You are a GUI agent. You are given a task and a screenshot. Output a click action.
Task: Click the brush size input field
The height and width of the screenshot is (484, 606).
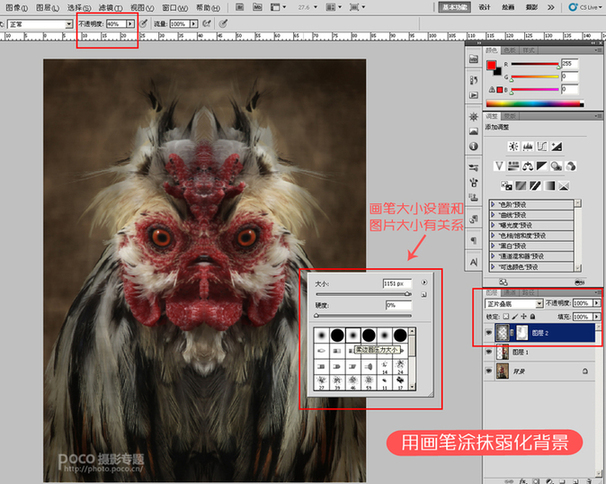396,285
